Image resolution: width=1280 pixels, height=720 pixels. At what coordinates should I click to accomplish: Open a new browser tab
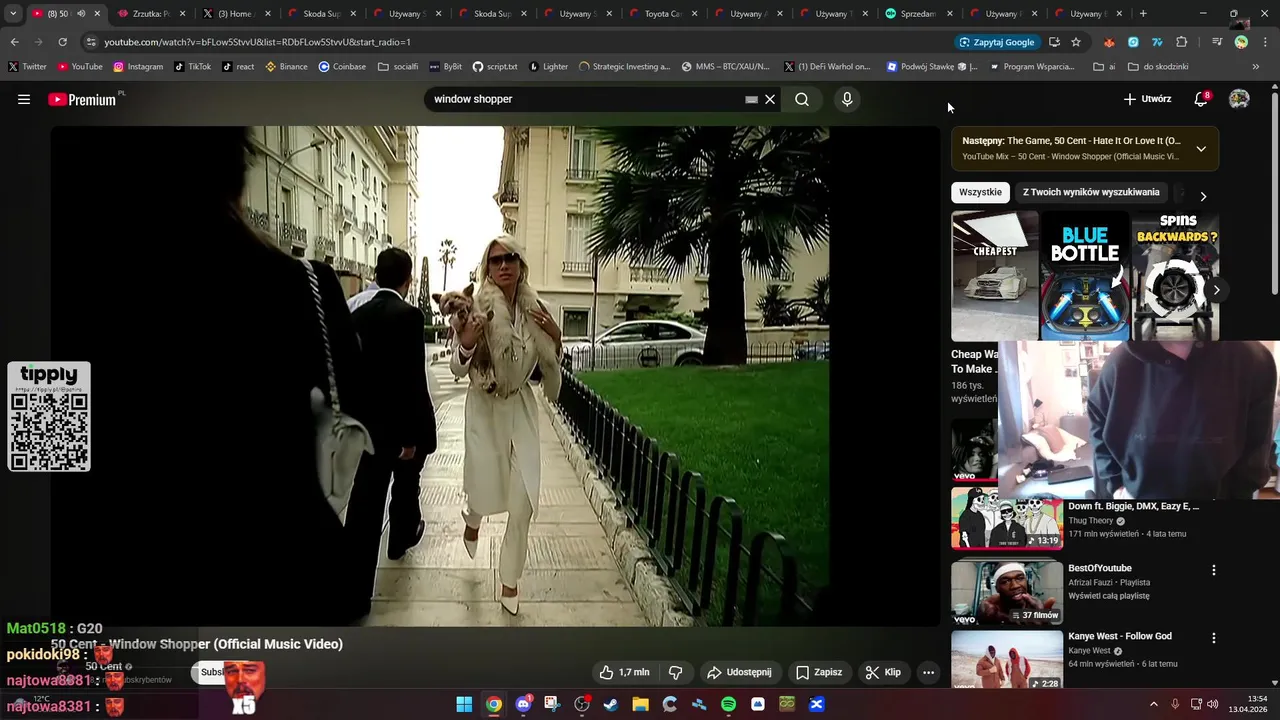[1143, 14]
